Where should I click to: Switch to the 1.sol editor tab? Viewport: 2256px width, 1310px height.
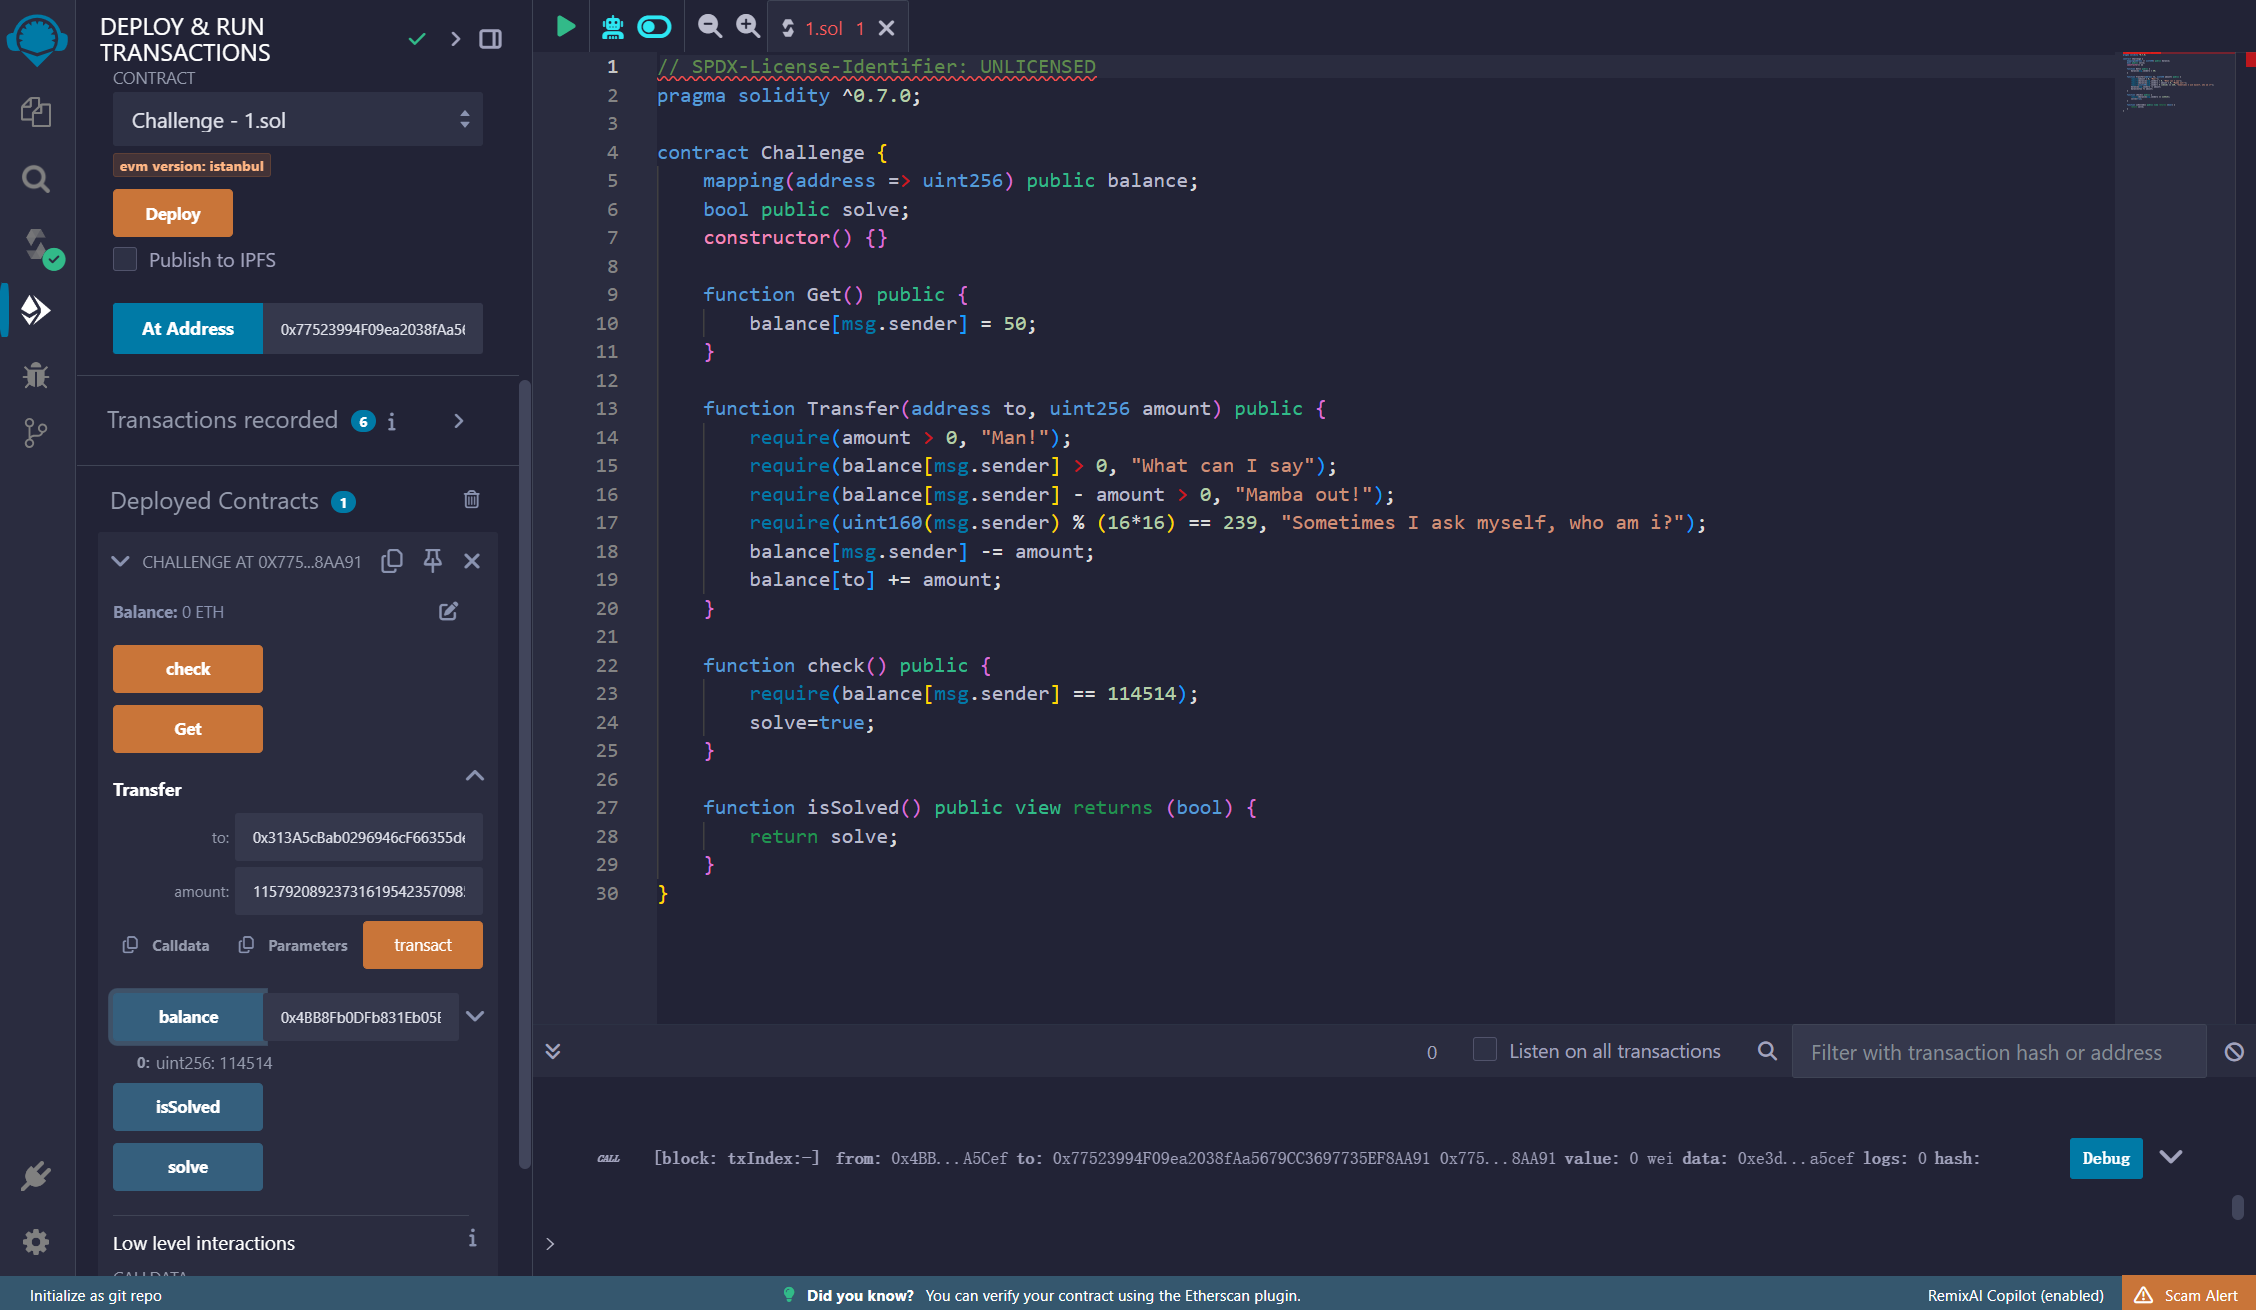pyautogui.click(x=824, y=28)
